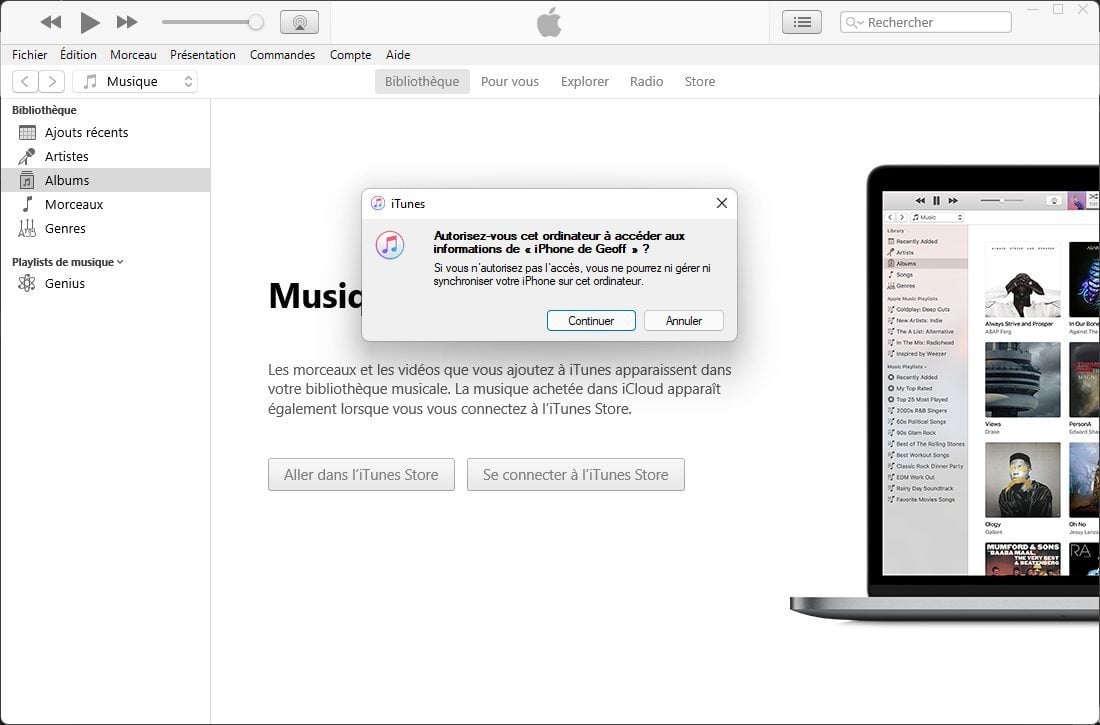The height and width of the screenshot is (725, 1100).
Task: Start playback with the Play button
Action: (89, 22)
